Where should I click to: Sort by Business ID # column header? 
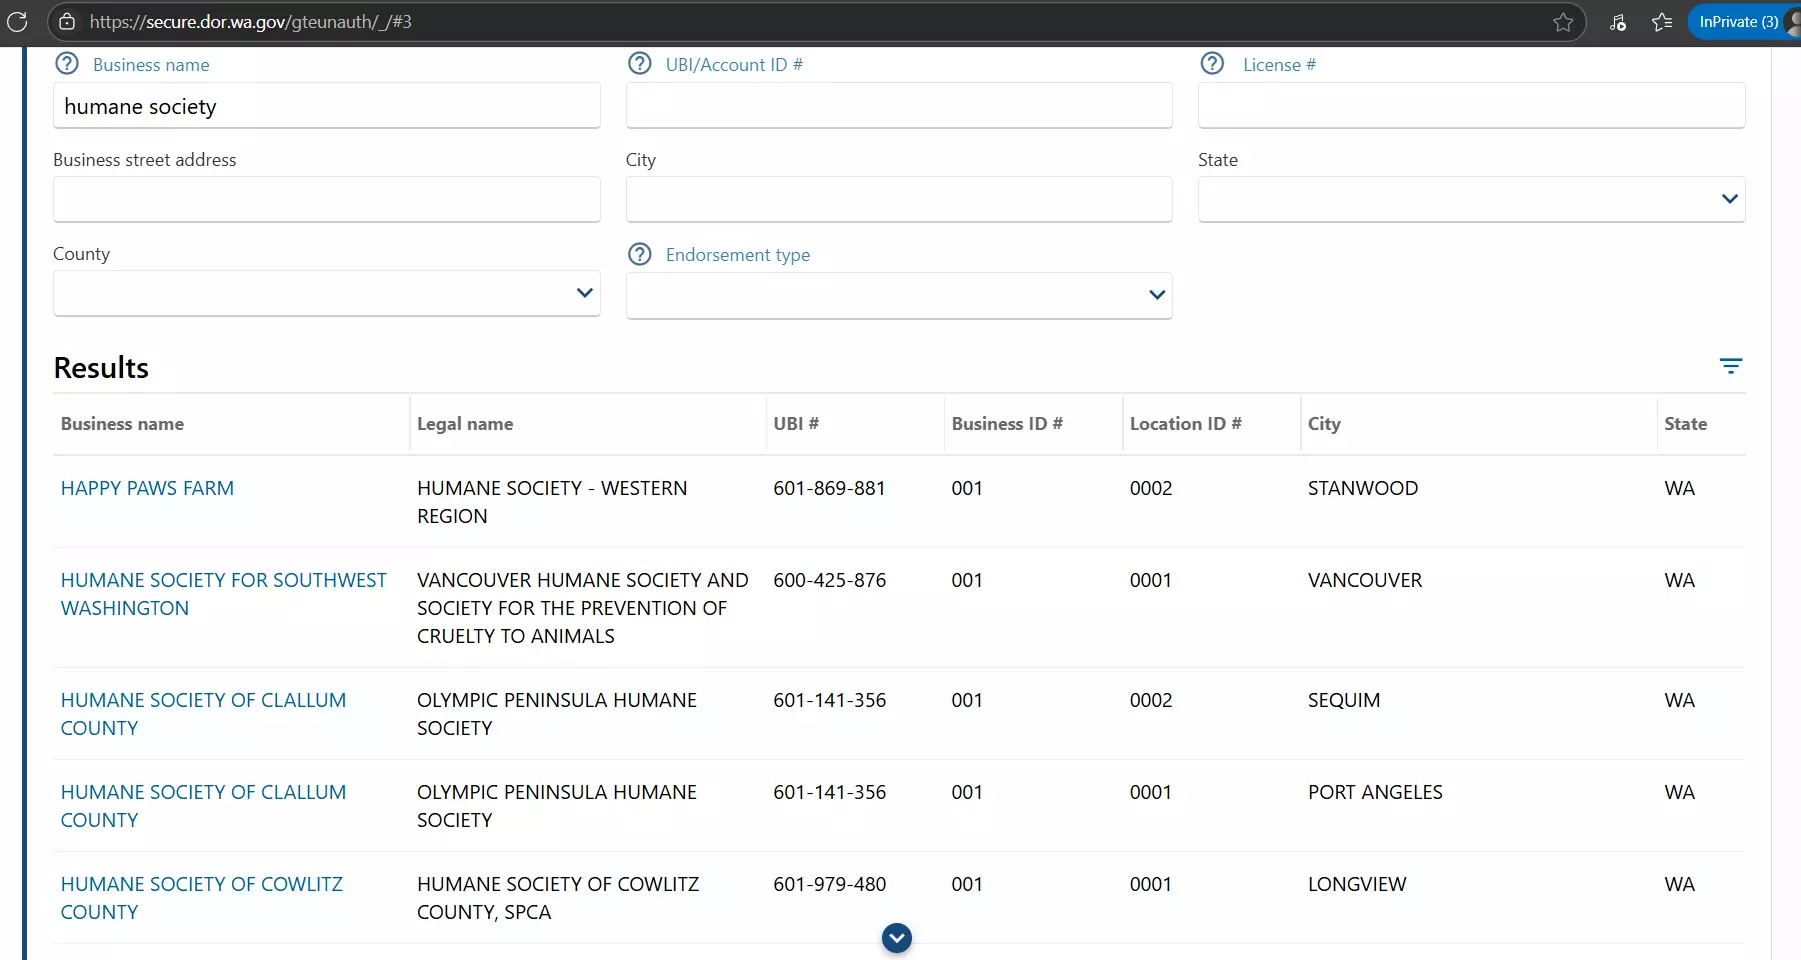1007,424
